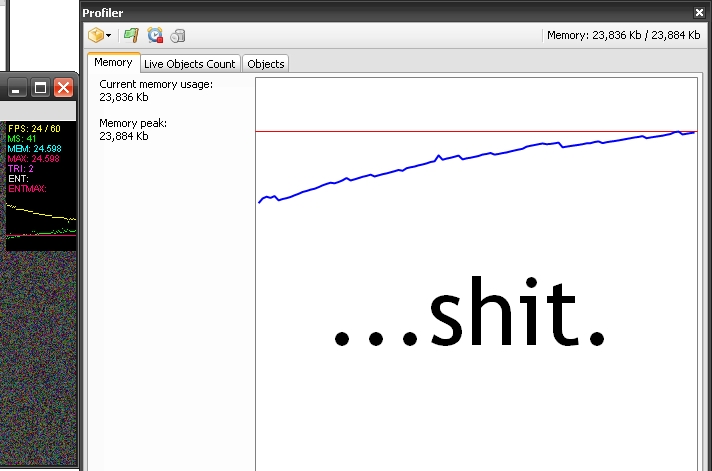The width and height of the screenshot is (712, 471).
Task: Click the Profiler panel title
Action: pyautogui.click(x=103, y=13)
